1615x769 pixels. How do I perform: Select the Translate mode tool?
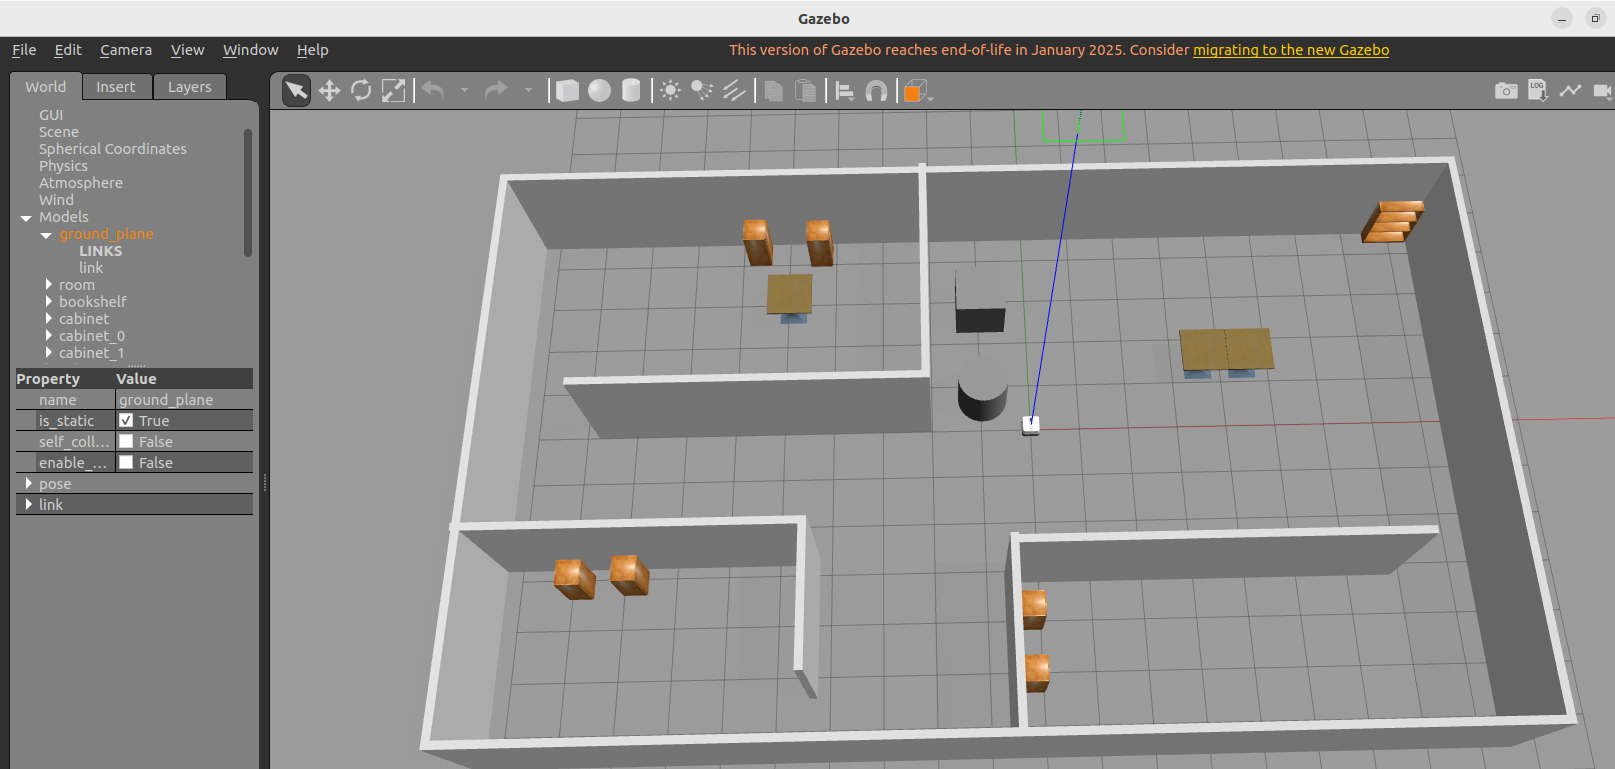tap(329, 91)
